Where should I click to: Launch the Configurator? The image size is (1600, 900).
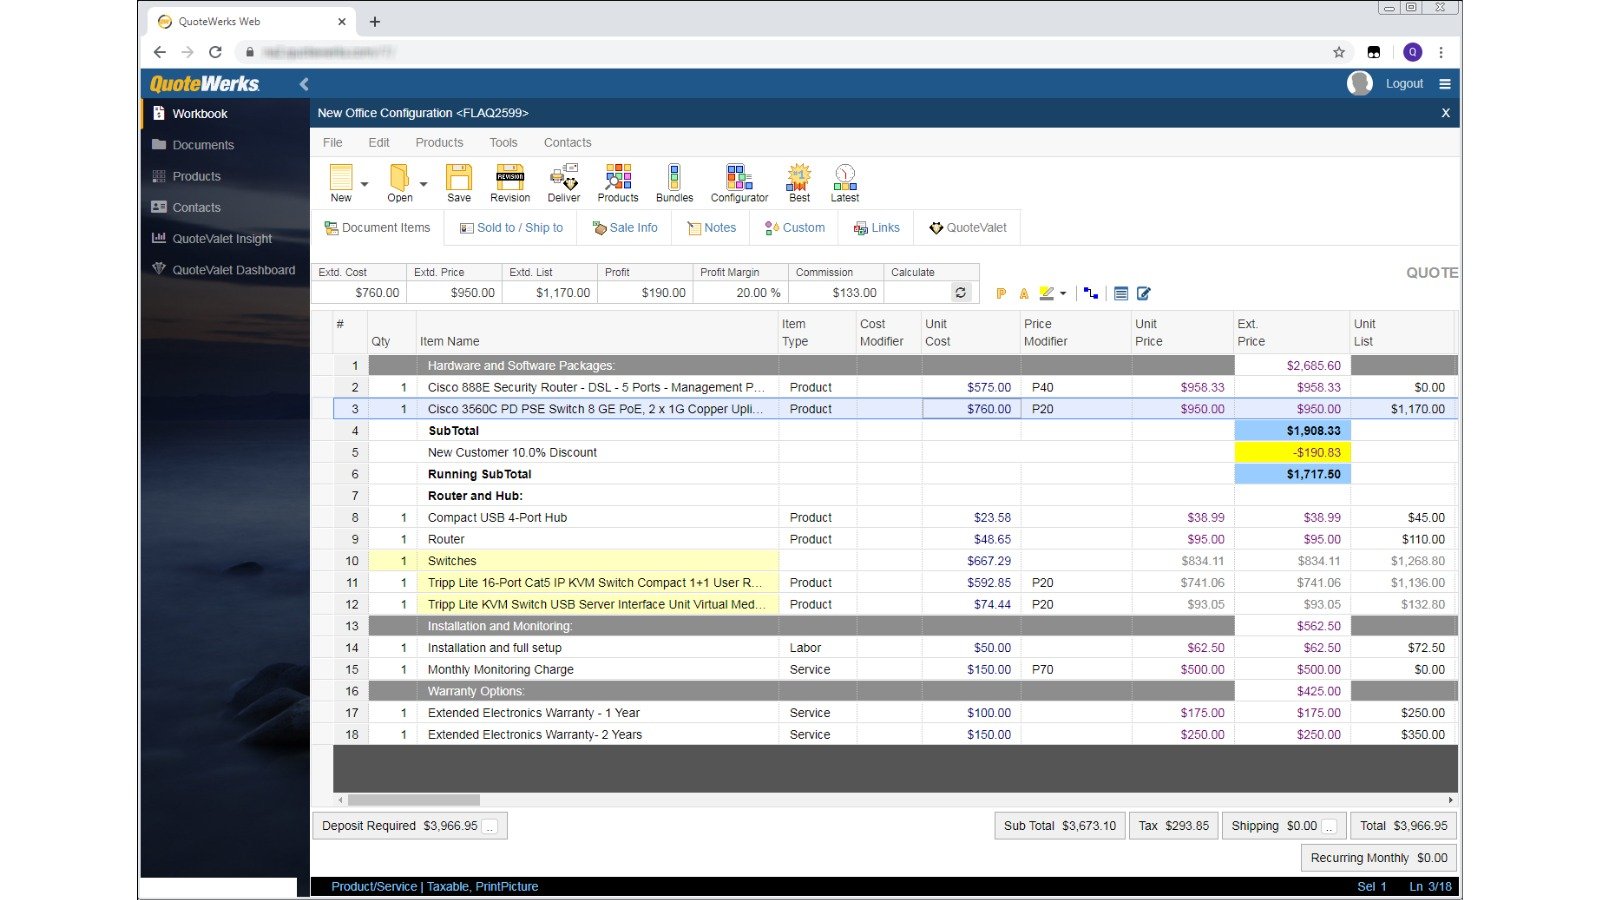pyautogui.click(x=739, y=182)
